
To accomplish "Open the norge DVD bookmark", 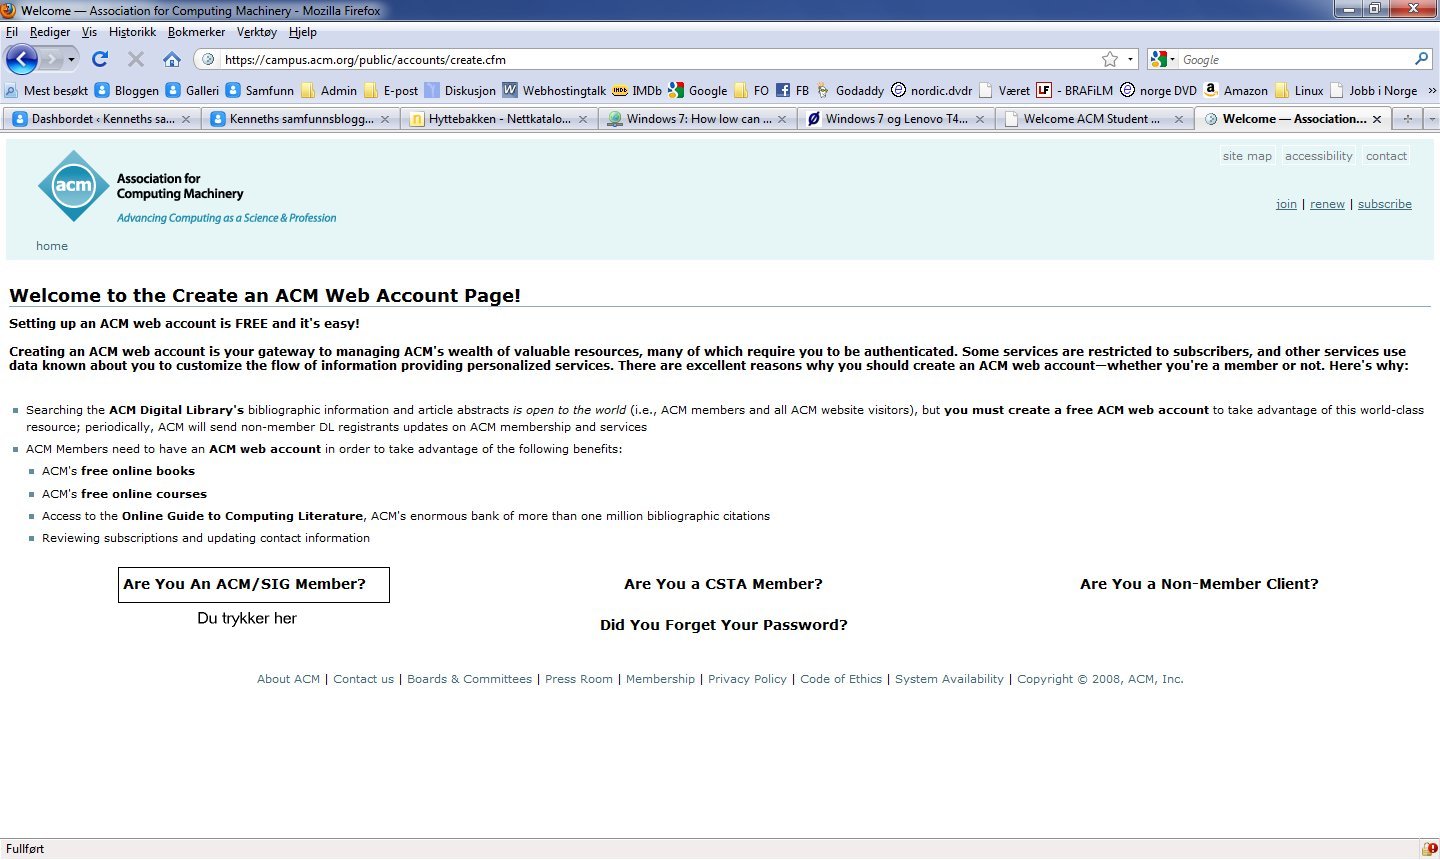I will click(1158, 90).
